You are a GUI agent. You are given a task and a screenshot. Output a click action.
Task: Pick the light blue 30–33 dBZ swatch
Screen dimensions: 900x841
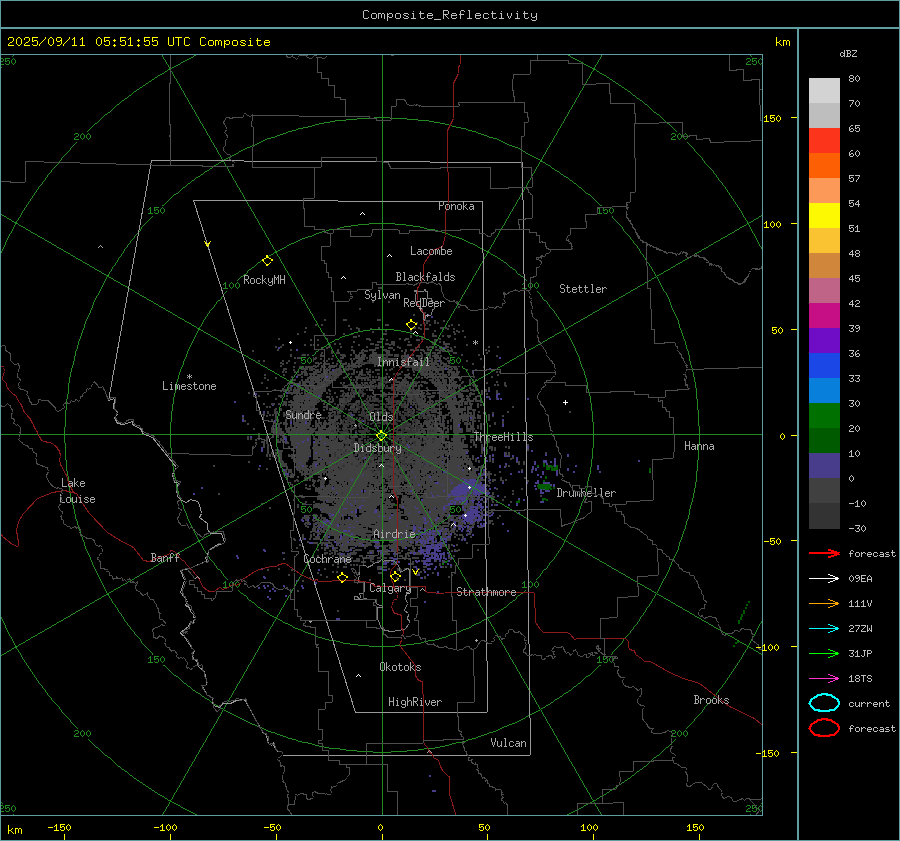pos(824,391)
